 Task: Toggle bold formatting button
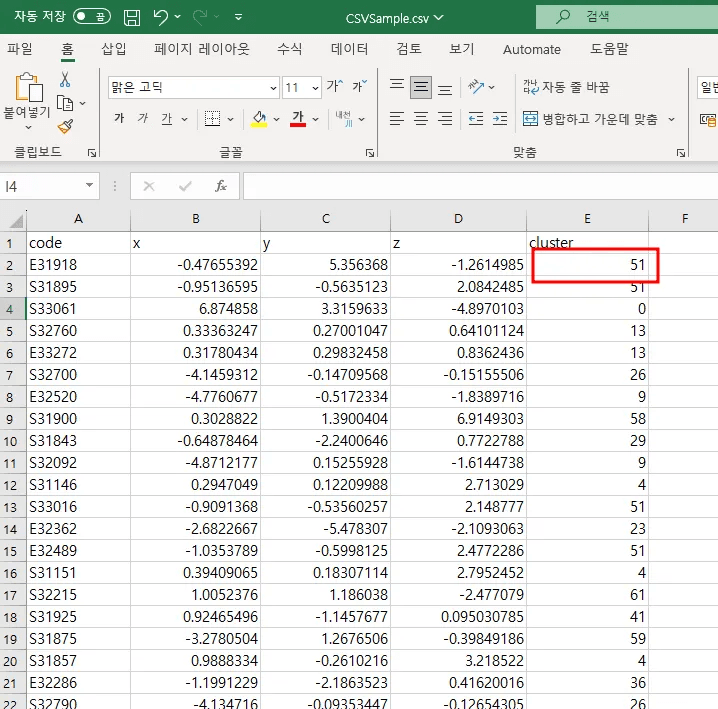coord(119,119)
